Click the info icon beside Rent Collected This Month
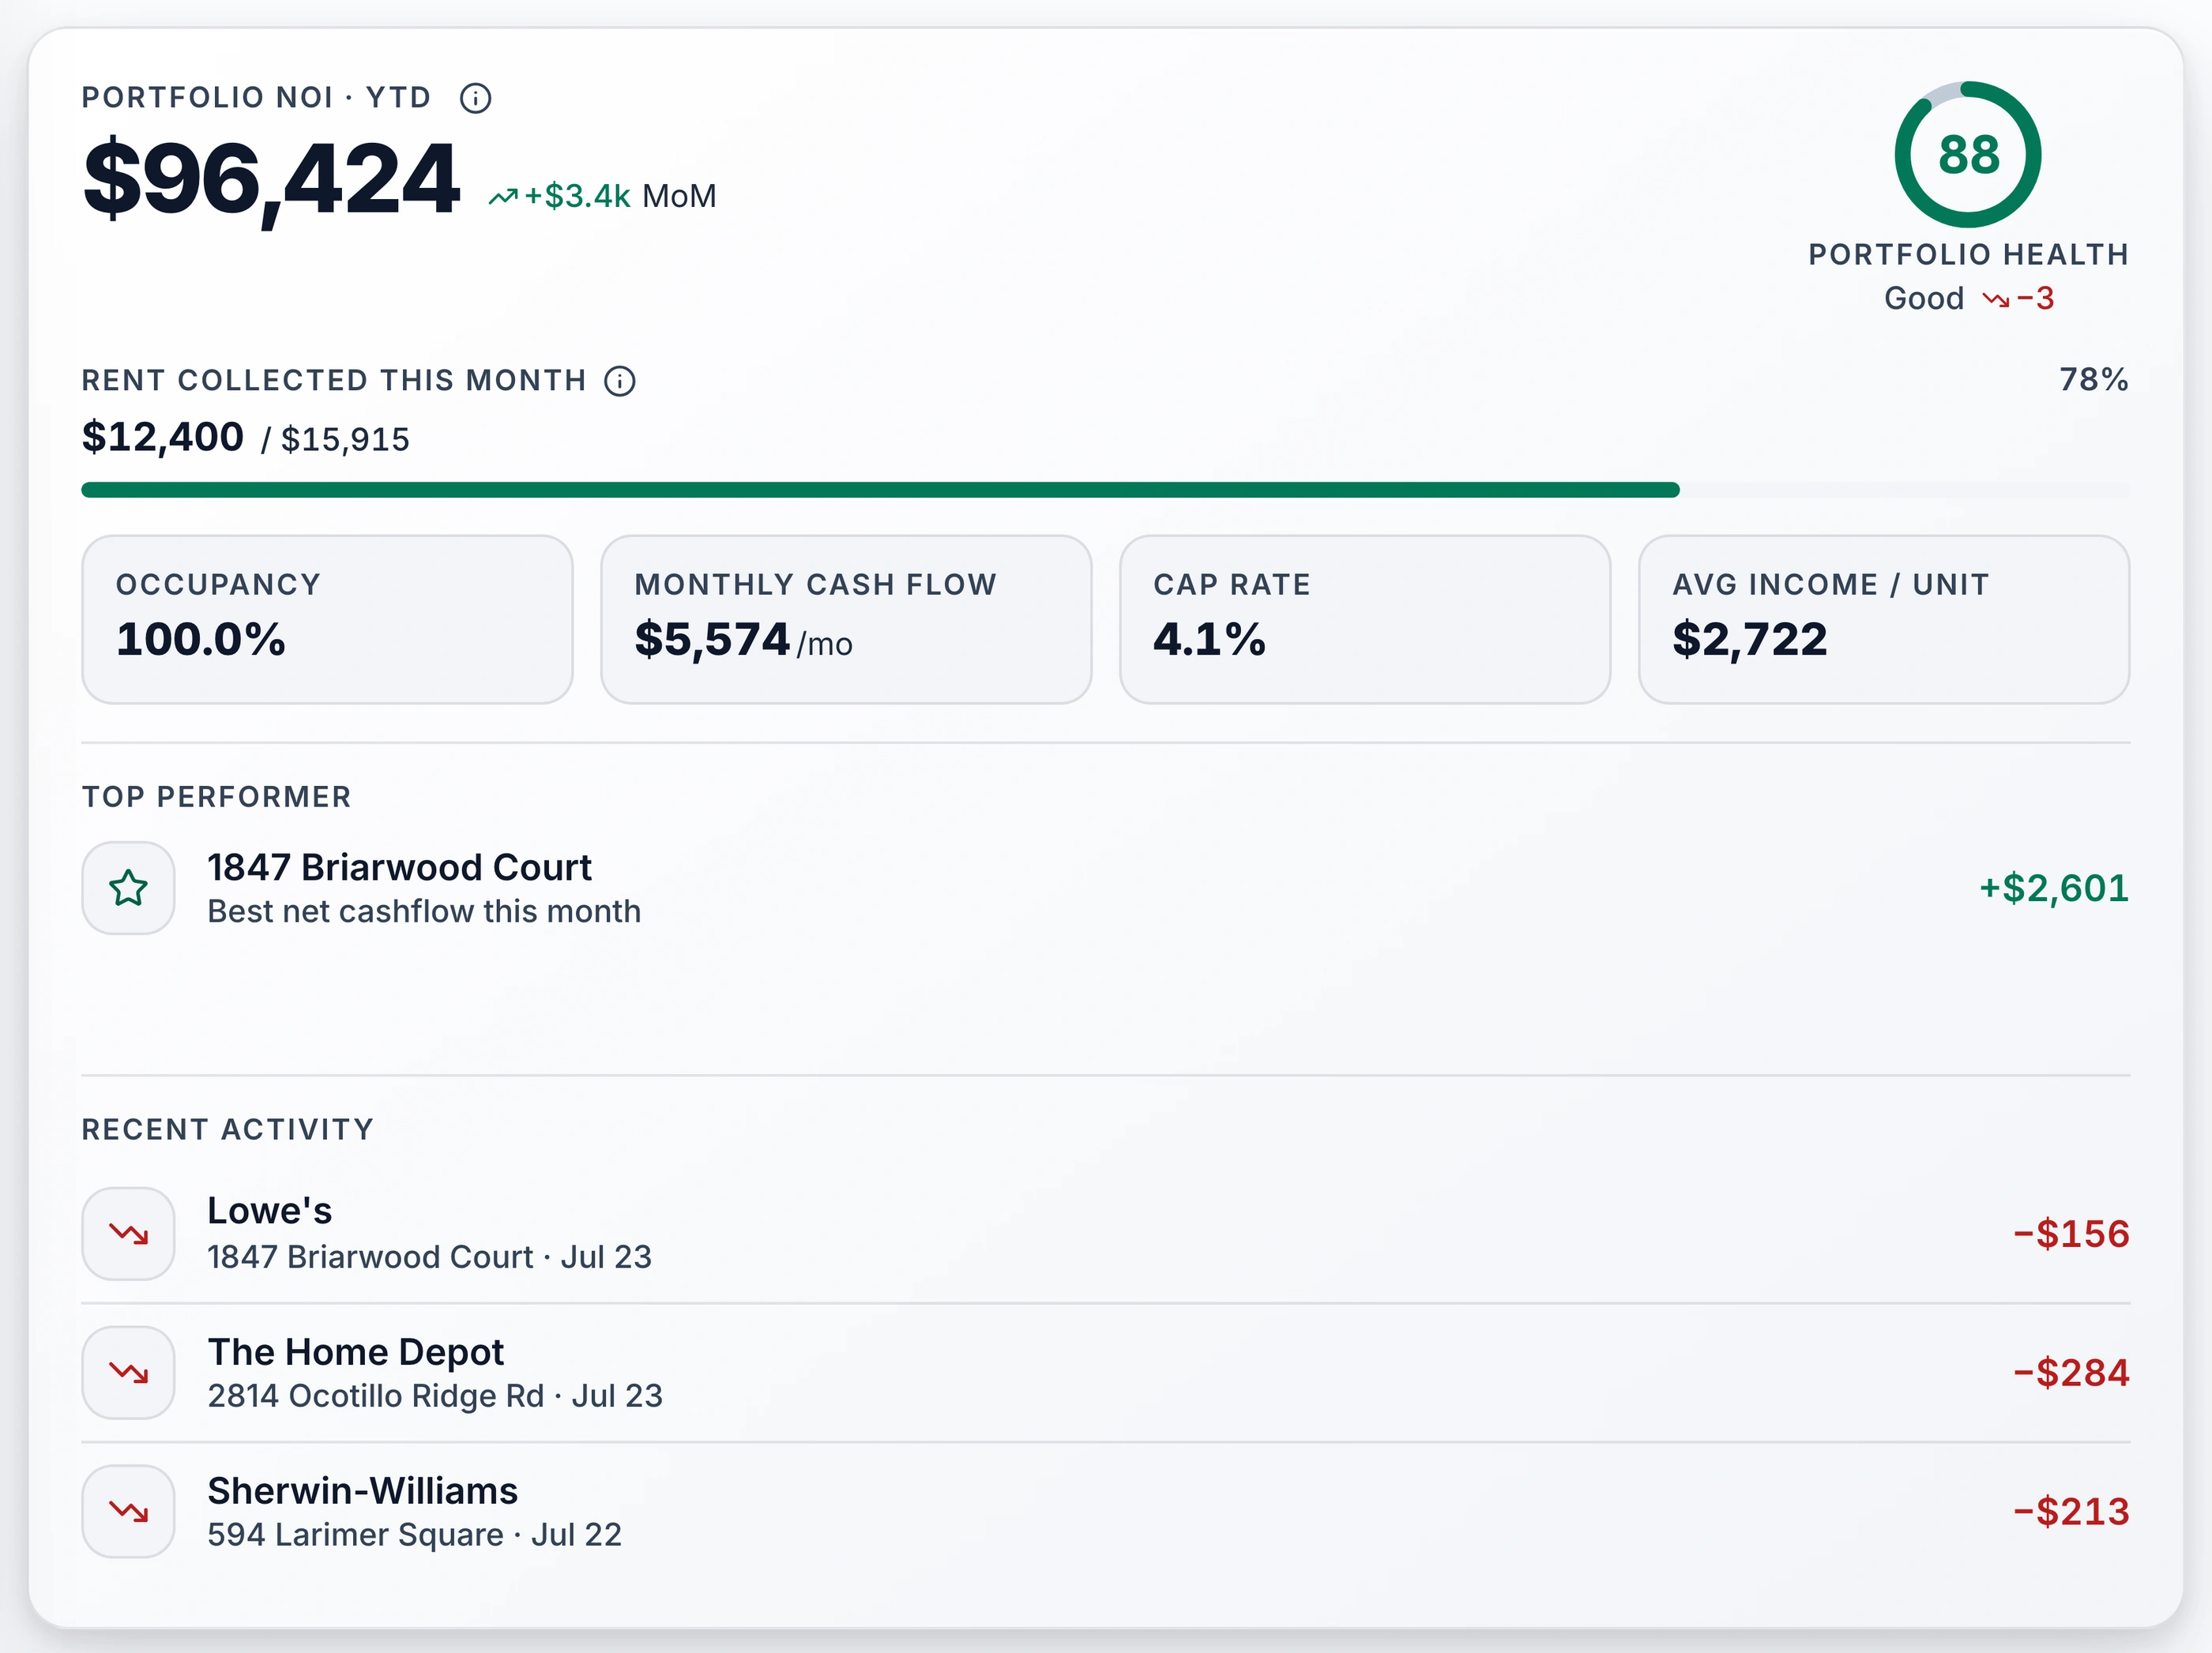The height and width of the screenshot is (1653, 2212). tap(619, 381)
